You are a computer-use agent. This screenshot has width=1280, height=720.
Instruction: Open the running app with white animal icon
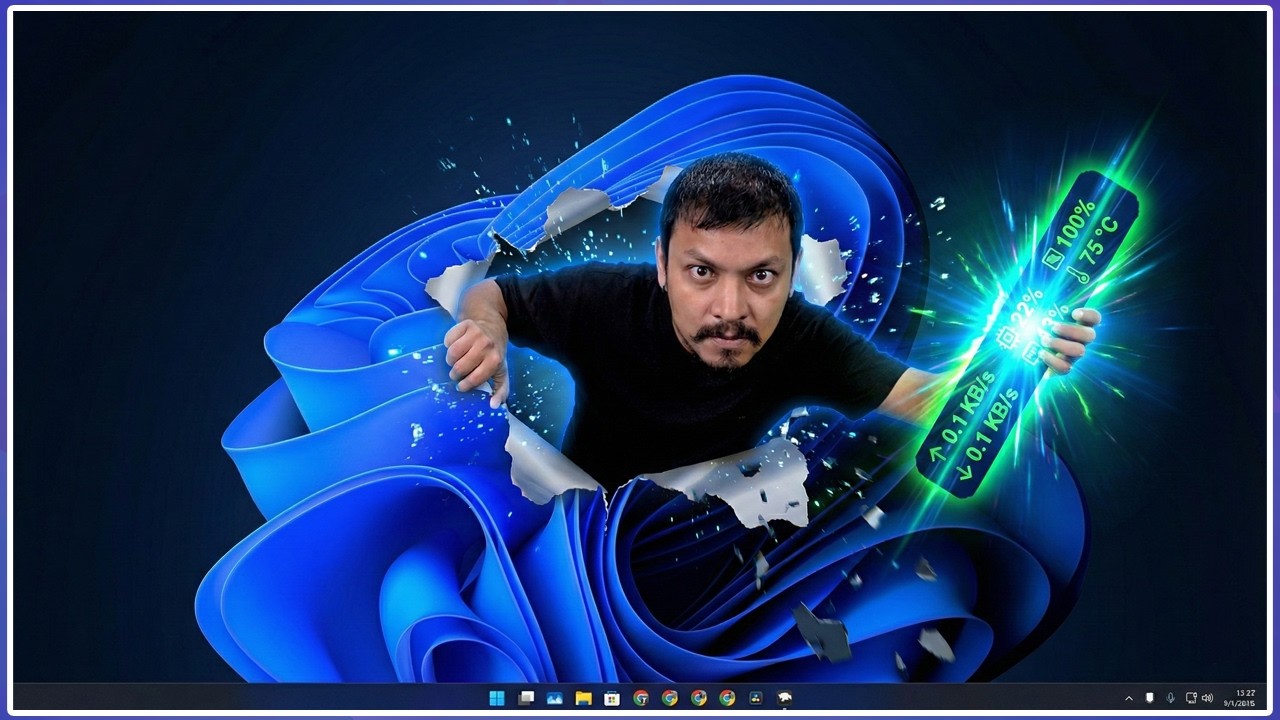pyautogui.click(x=785, y=698)
